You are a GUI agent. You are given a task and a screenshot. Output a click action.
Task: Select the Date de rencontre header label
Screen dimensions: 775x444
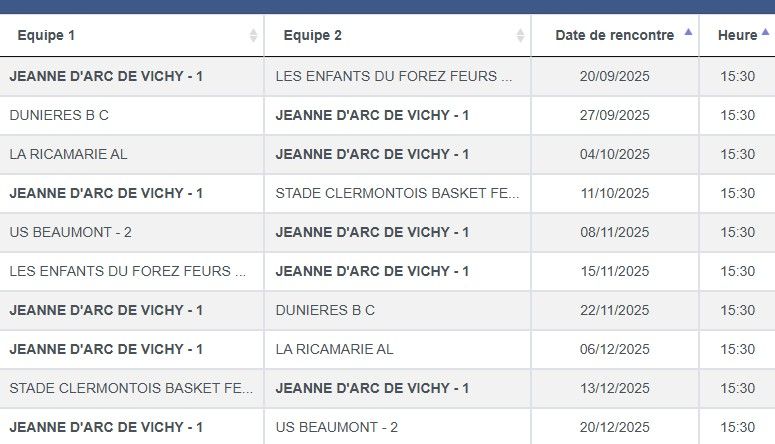[614, 35]
